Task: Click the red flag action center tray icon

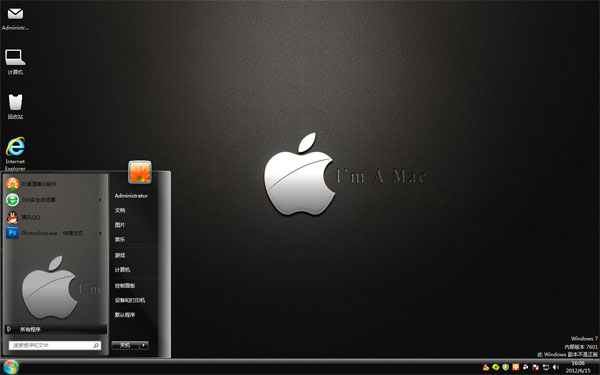Action: (536, 367)
